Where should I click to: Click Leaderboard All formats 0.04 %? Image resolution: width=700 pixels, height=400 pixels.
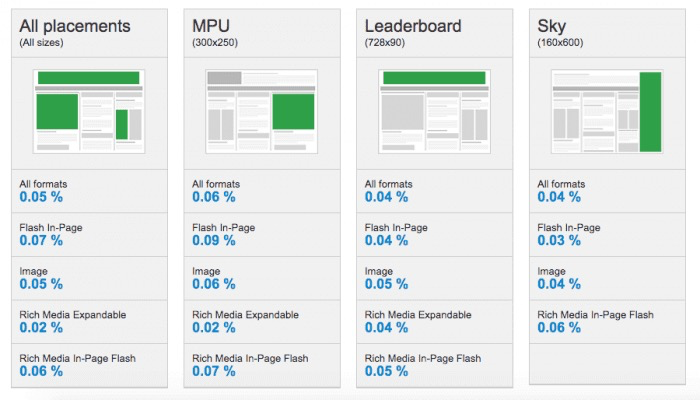pos(387,197)
